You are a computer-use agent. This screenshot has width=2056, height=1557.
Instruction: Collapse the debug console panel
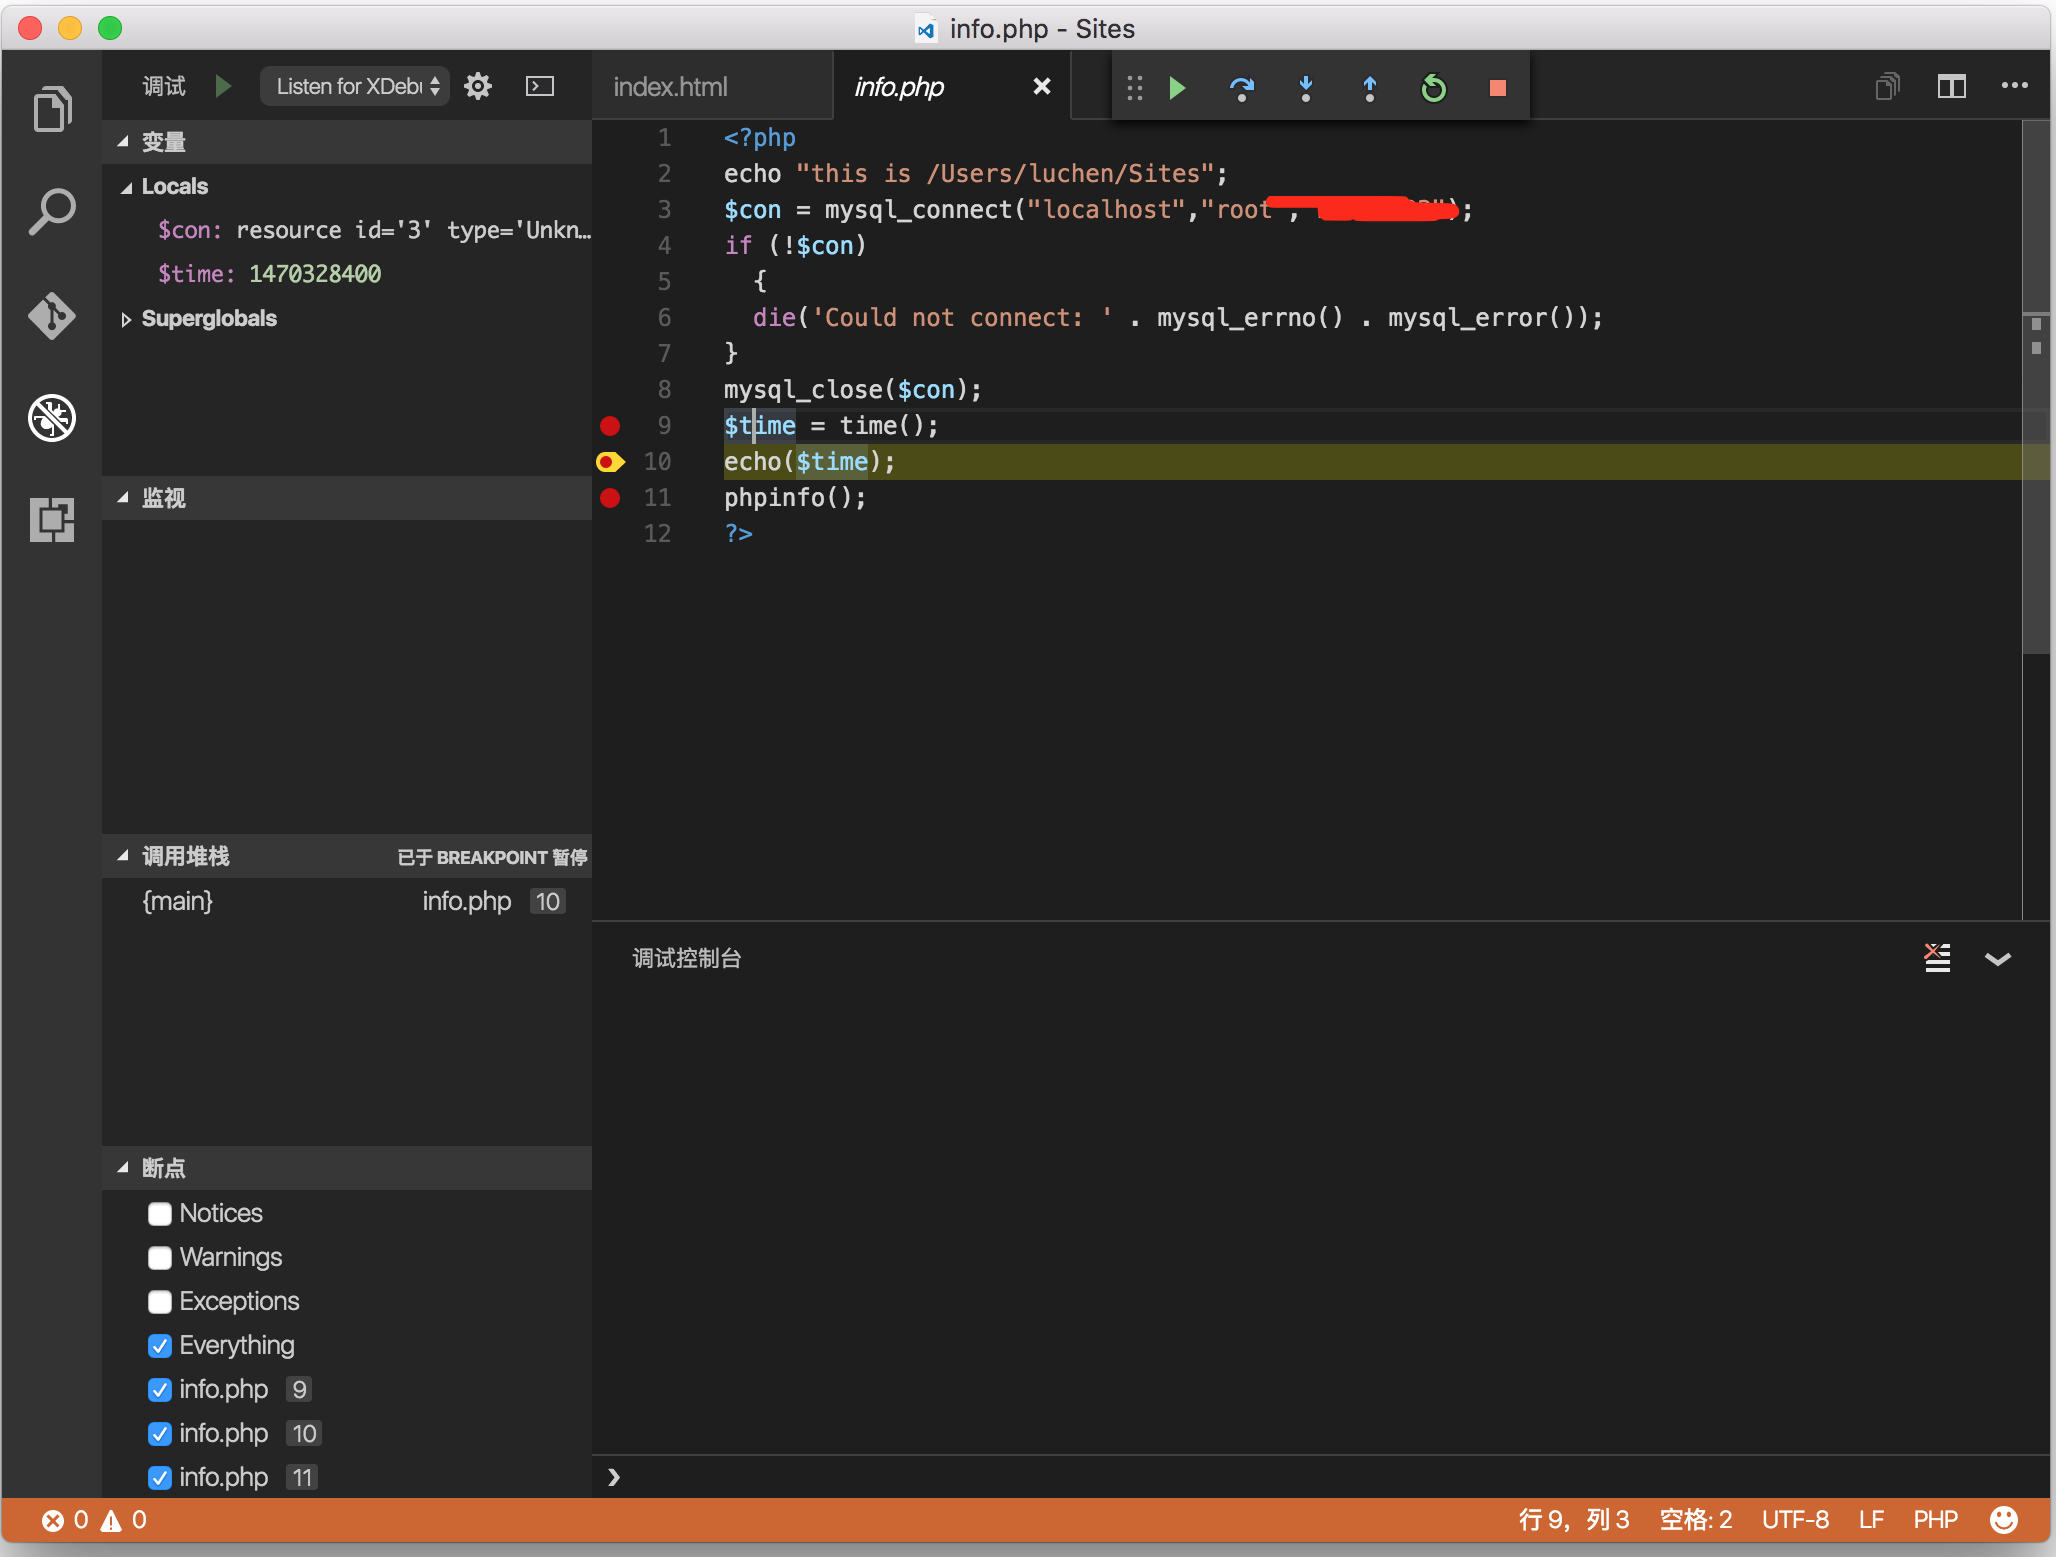[1998, 959]
